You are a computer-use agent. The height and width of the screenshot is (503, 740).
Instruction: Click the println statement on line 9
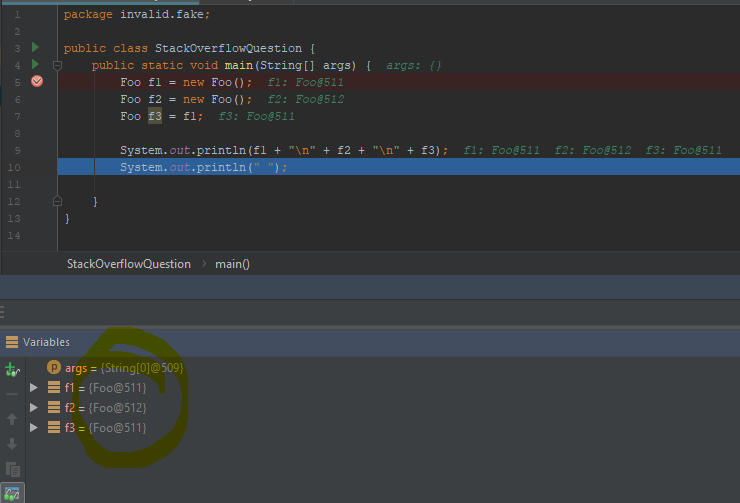[284, 150]
